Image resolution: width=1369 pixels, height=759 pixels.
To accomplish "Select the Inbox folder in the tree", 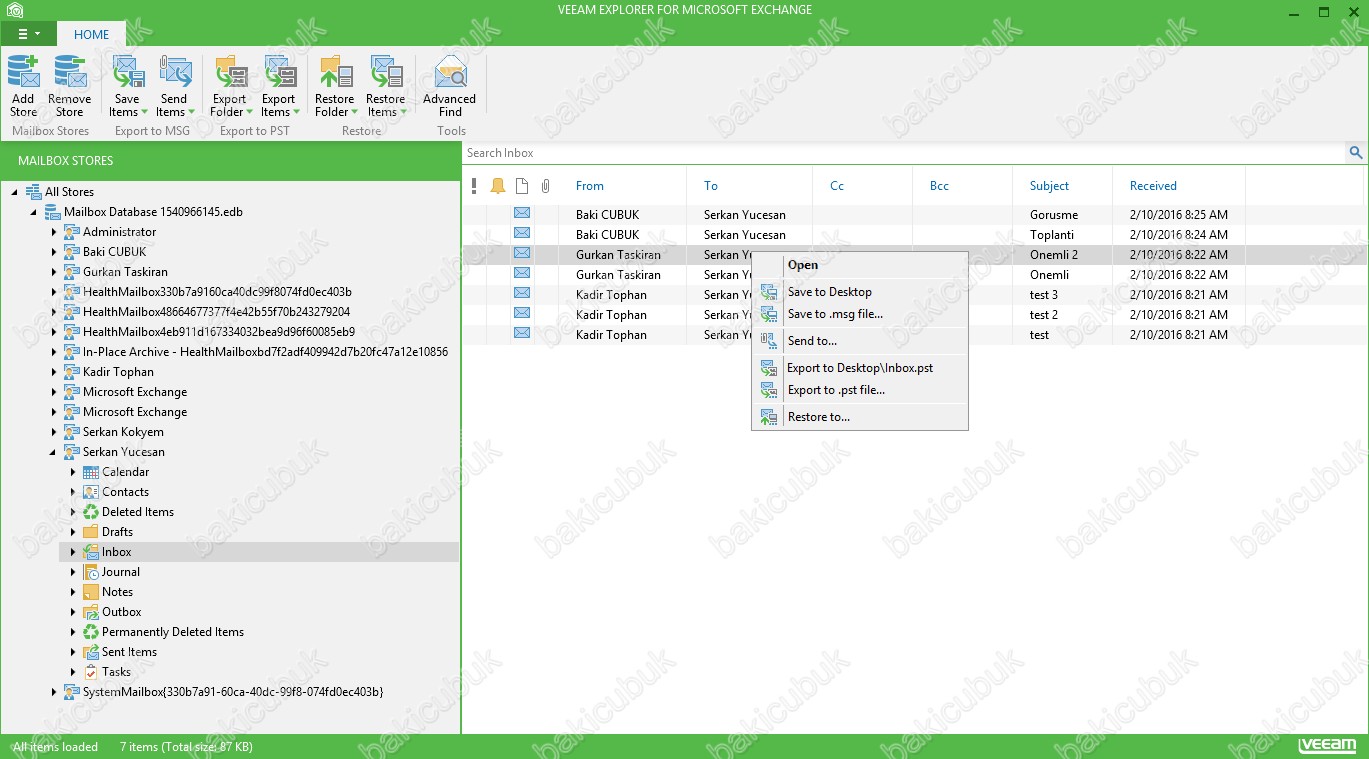I will coord(116,552).
